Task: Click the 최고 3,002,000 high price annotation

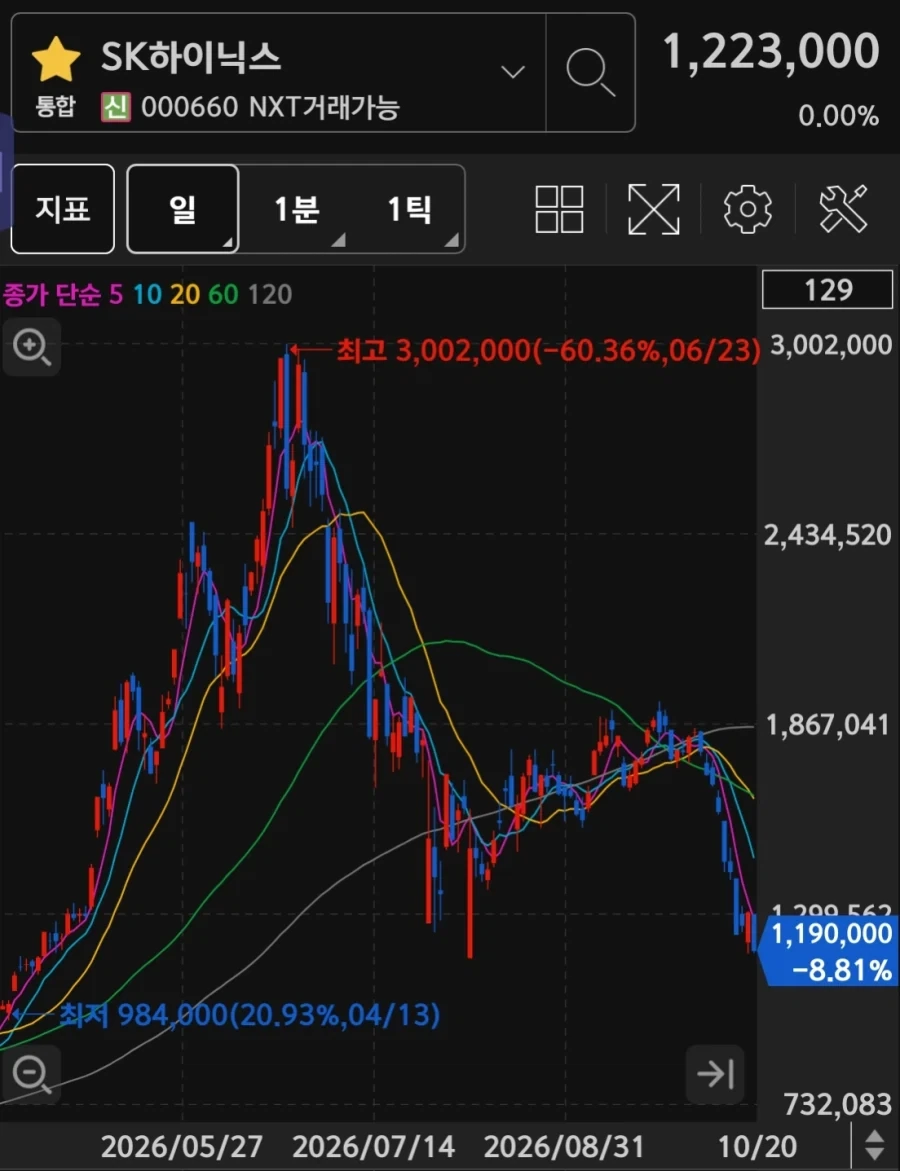Action: (x=547, y=350)
